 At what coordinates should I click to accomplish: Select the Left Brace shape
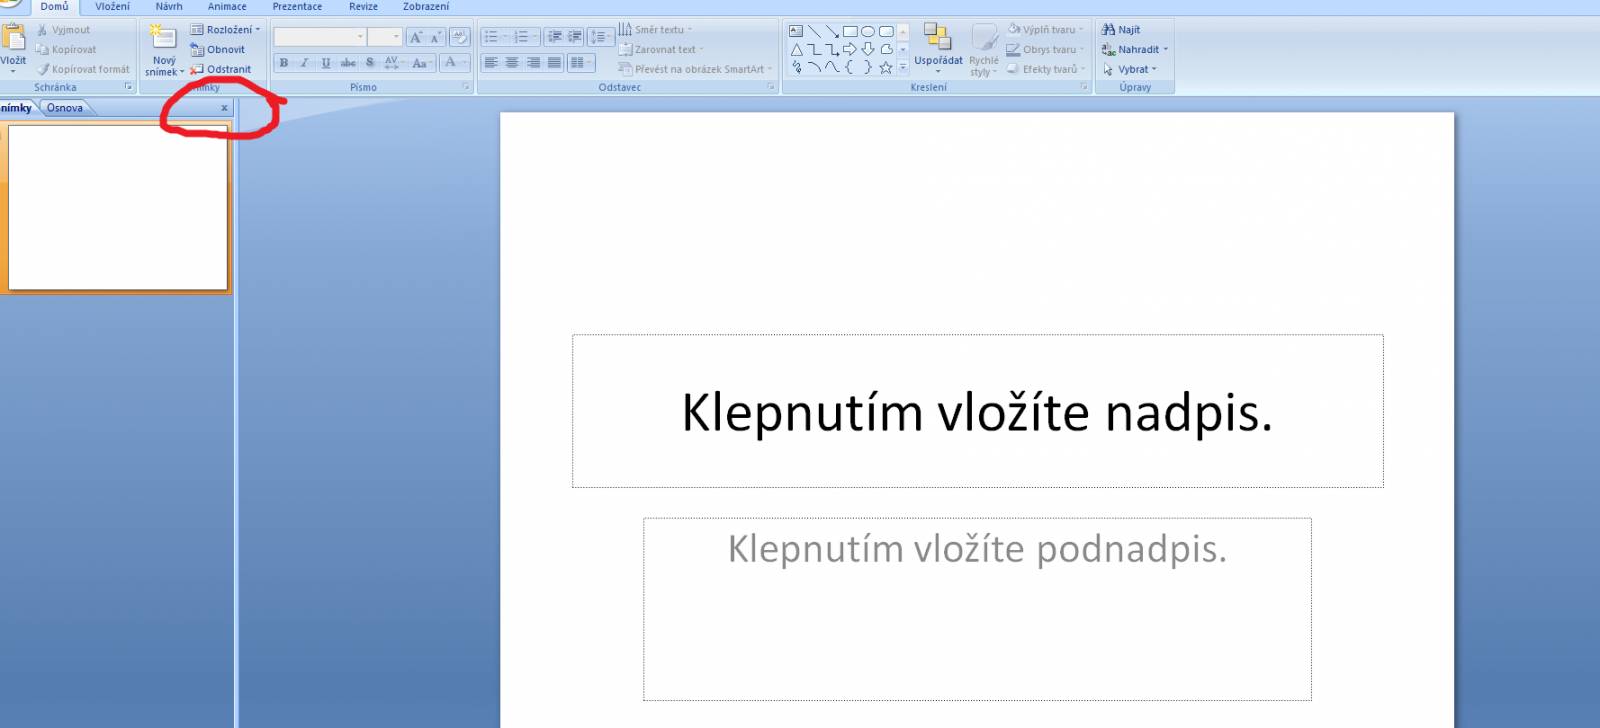(x=850, y=68)
